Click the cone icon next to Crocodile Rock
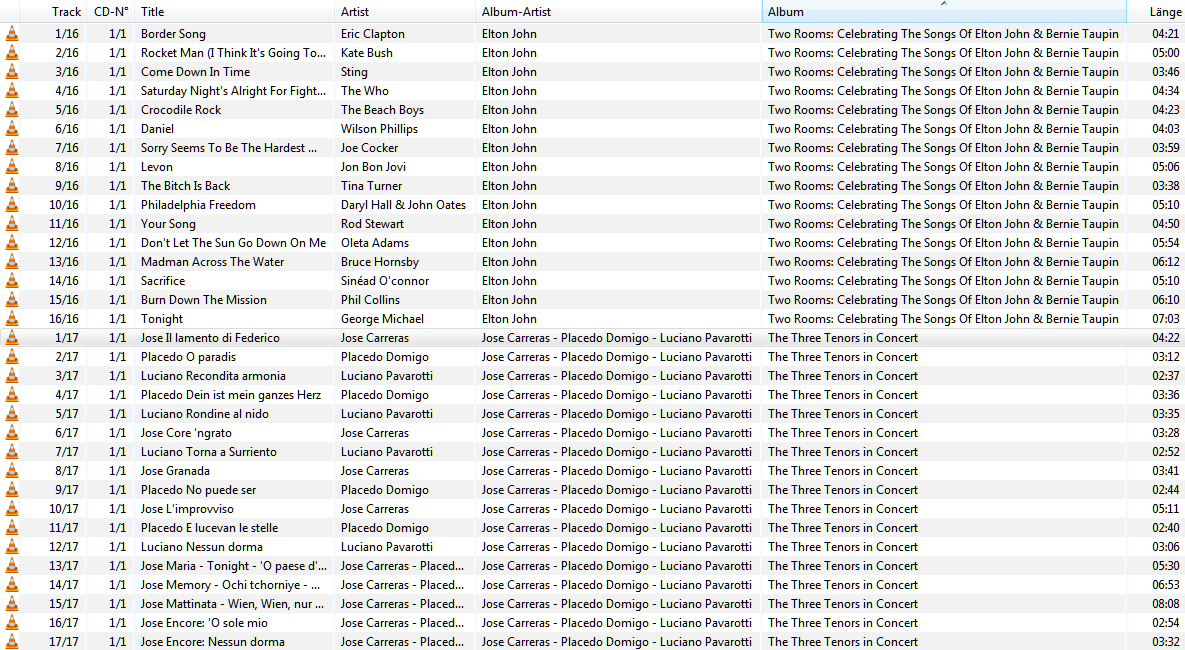 (x=11, y=109)
